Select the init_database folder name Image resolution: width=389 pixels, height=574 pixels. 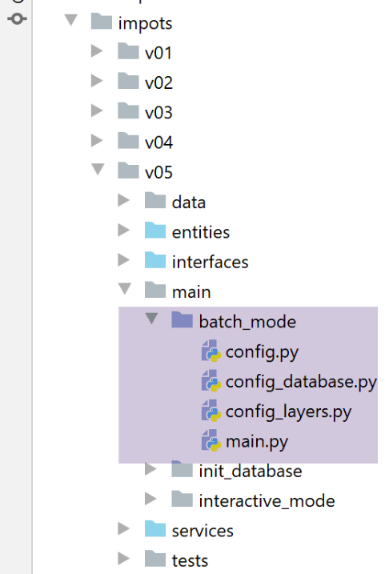[250, 472]
